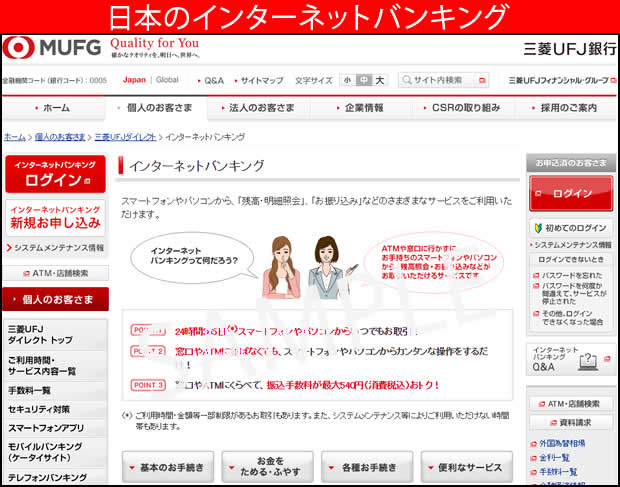Image resolution: width=620 pixels, height=487 pixels.
Task: Click the left red ログイン button
Action: (55, 174)
